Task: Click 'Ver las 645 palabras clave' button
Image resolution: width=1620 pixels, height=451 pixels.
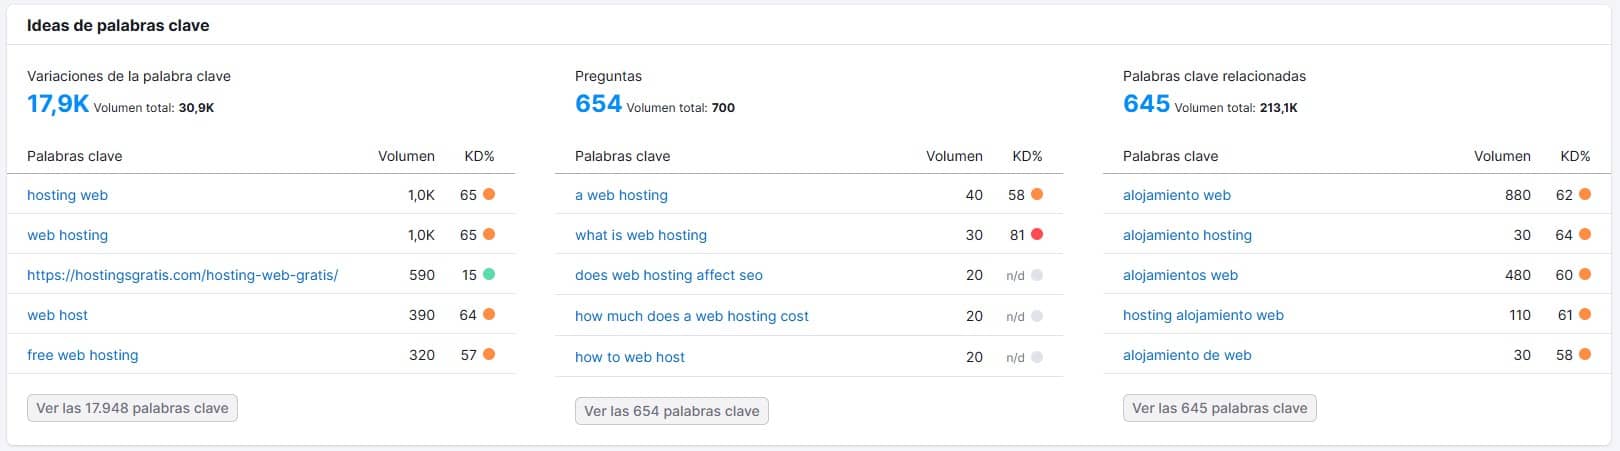Action: tap(1220, 408)
